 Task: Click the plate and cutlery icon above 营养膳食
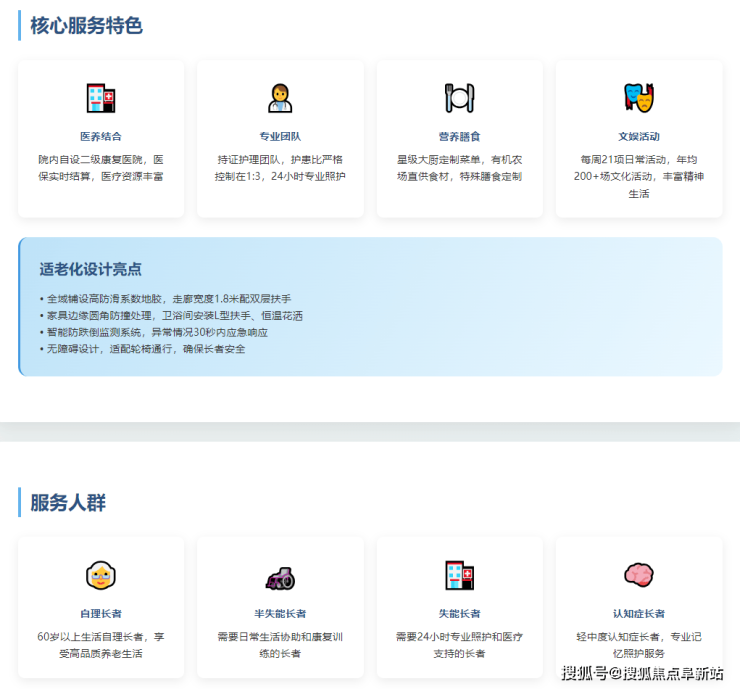click(459, 98)
